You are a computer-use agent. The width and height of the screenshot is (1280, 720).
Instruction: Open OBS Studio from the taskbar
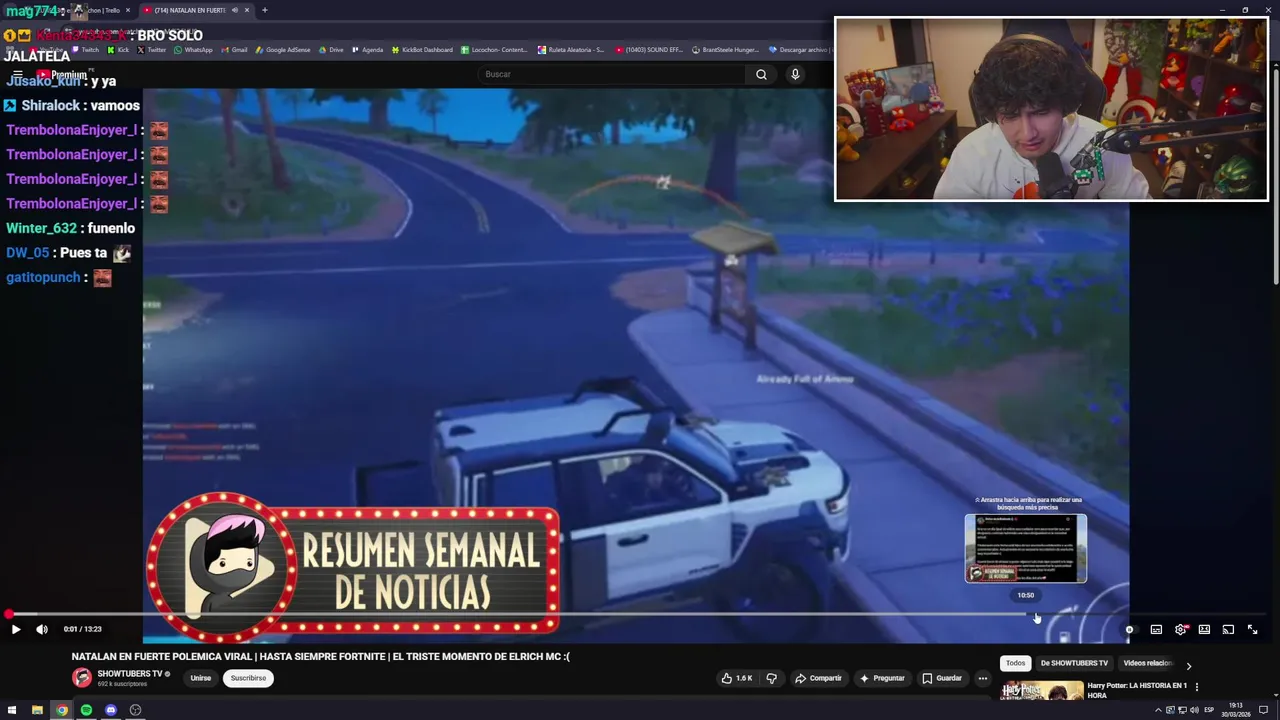tap(135, 710)
